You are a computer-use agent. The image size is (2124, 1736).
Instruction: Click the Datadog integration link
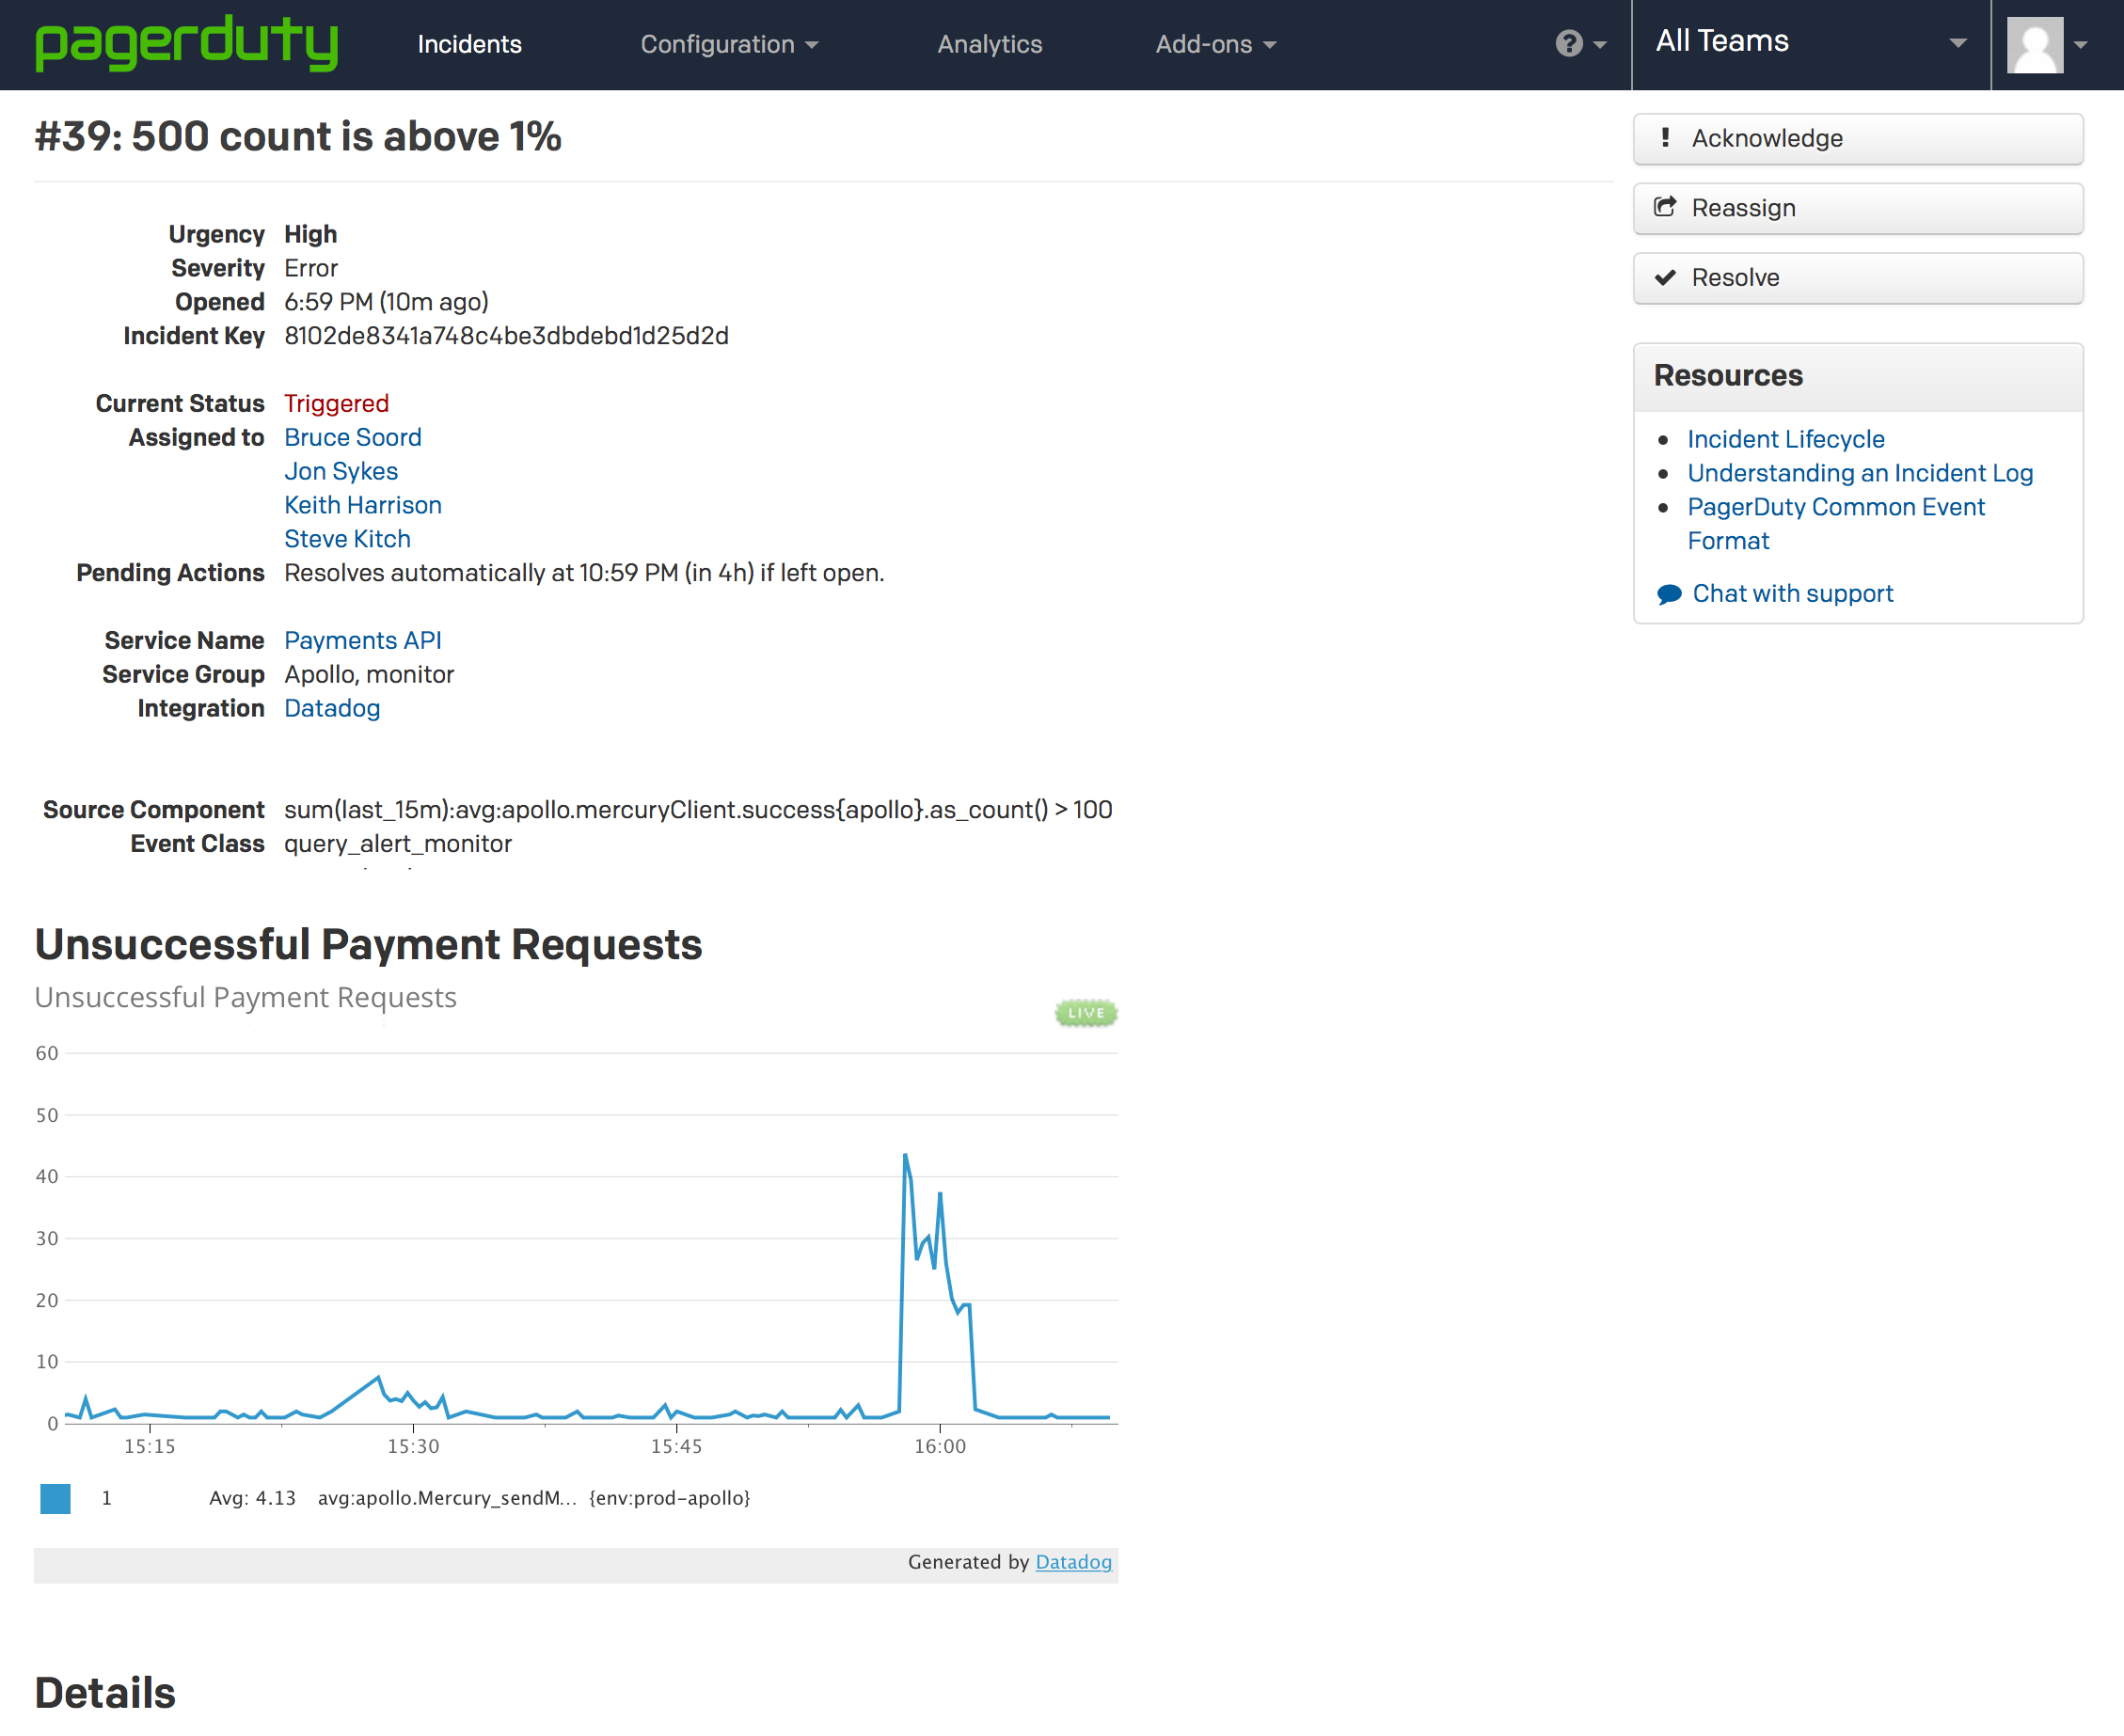pos(332,708)
